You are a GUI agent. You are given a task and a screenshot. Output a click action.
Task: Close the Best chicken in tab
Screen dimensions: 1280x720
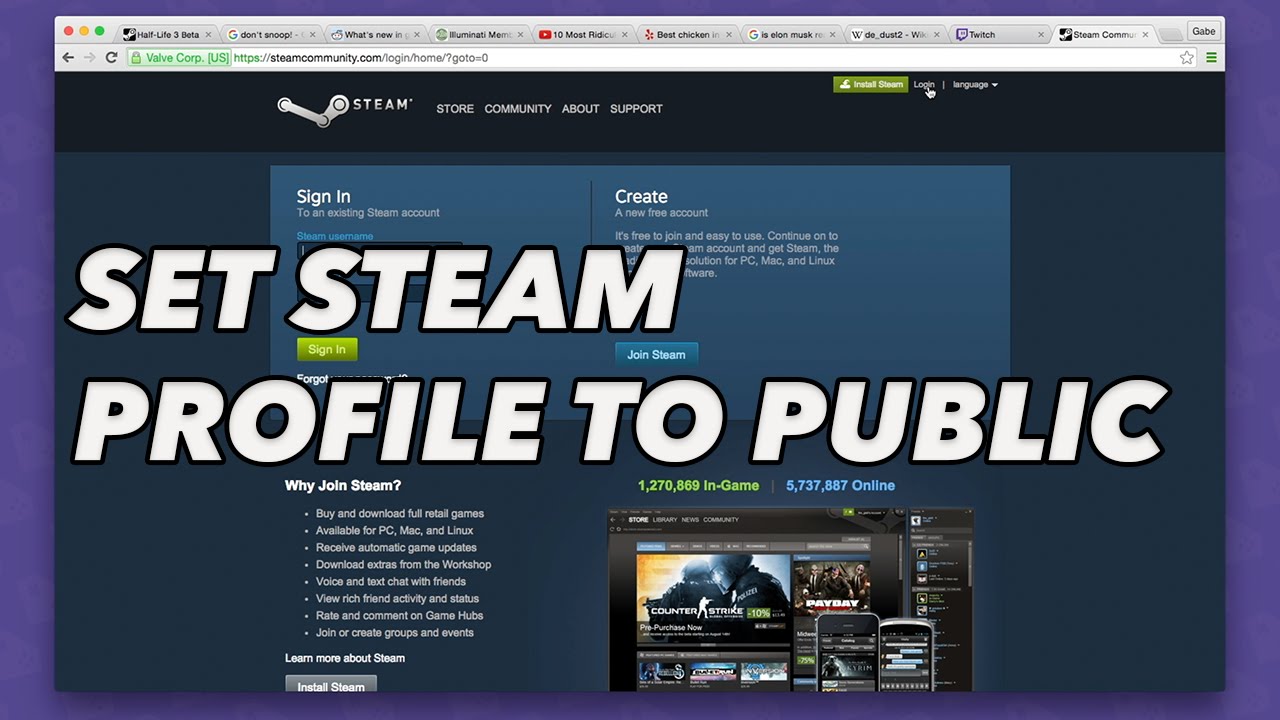pos(728,35)
